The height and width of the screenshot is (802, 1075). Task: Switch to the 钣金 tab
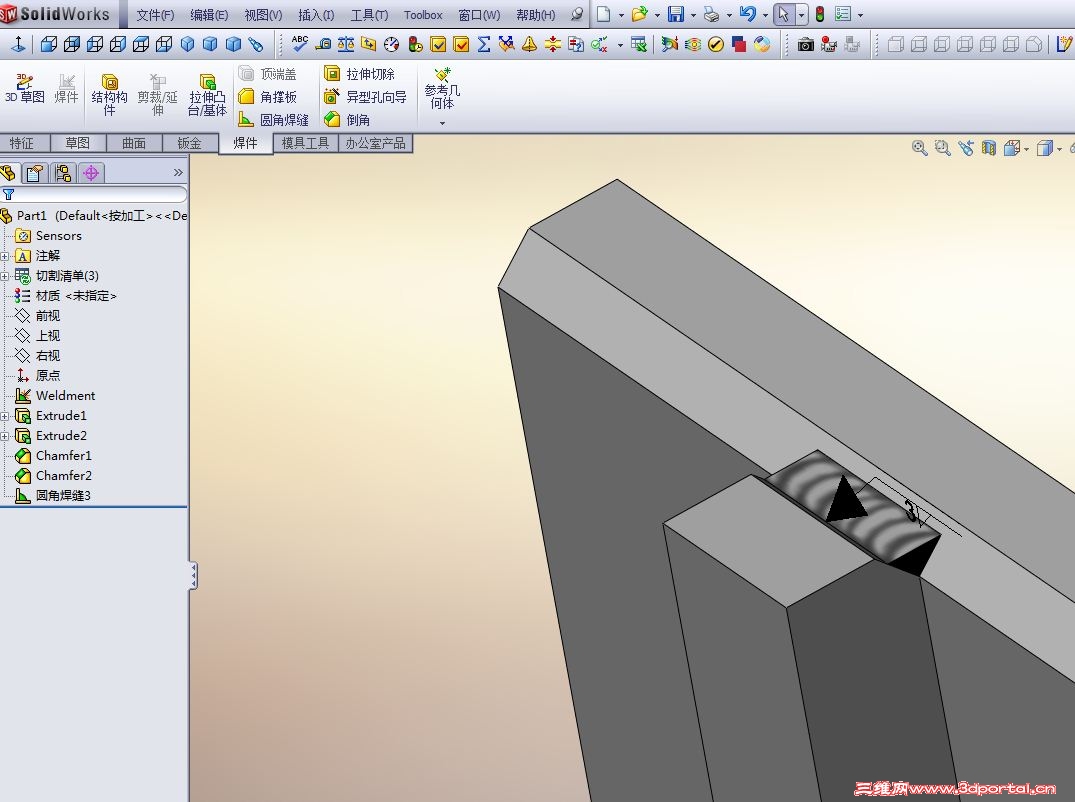[x=189, y=143]
